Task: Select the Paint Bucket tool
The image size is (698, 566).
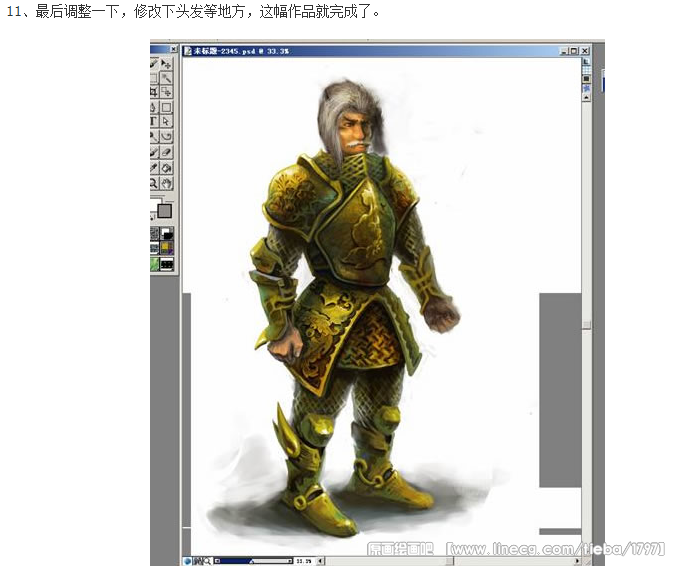Action: 166,168
